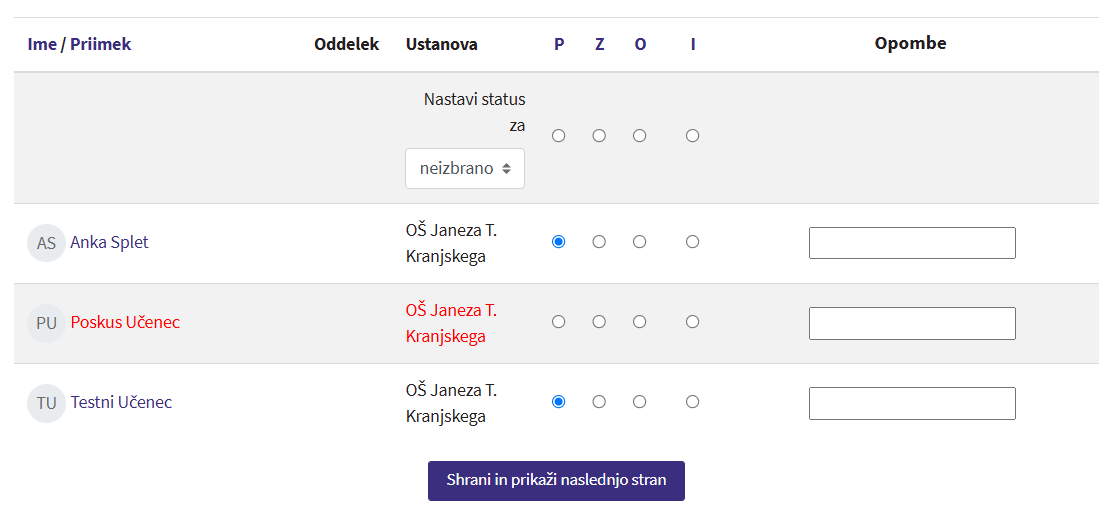Select O status for Poskus Učenec

pos(640,322)
